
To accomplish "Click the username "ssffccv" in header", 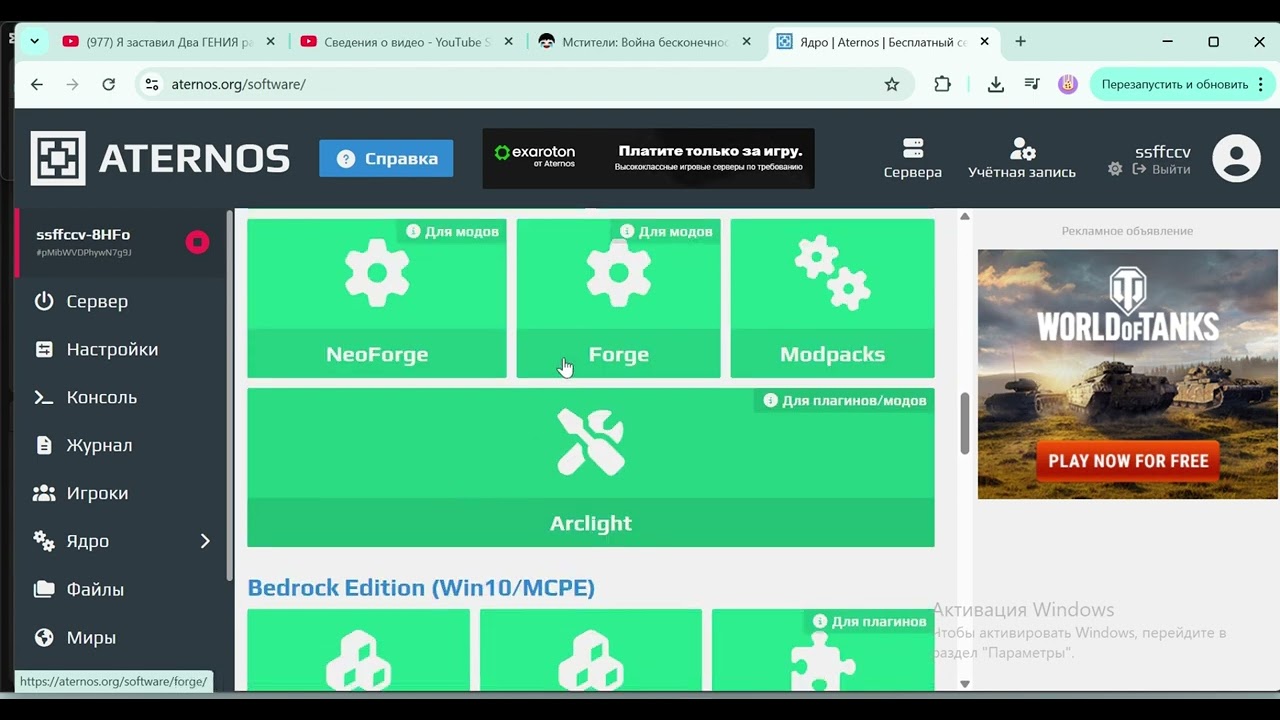I will (1162, 152).
